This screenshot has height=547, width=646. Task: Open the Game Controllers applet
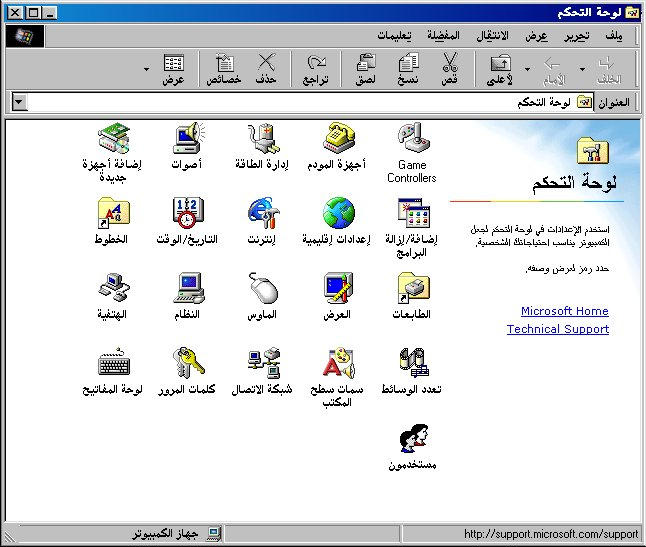412,153
